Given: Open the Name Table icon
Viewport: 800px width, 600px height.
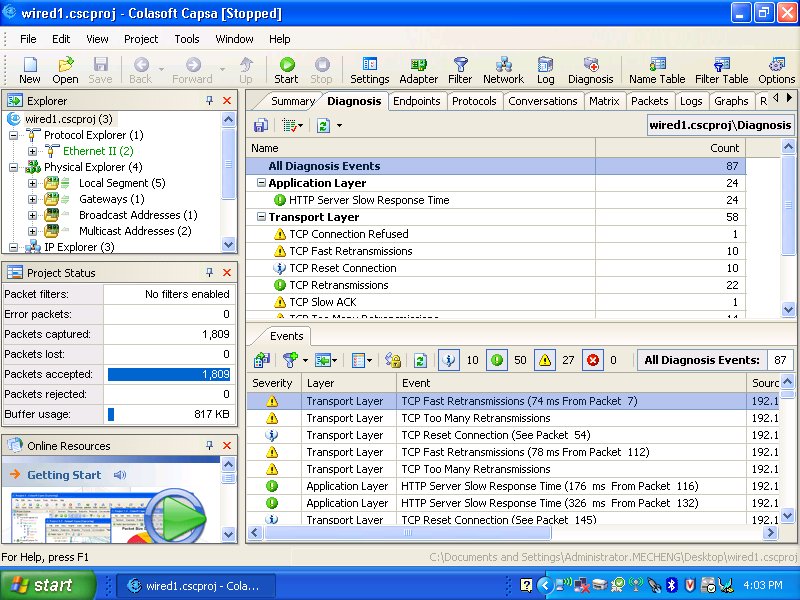Looking at the screenshot, I should coord(657,69).
